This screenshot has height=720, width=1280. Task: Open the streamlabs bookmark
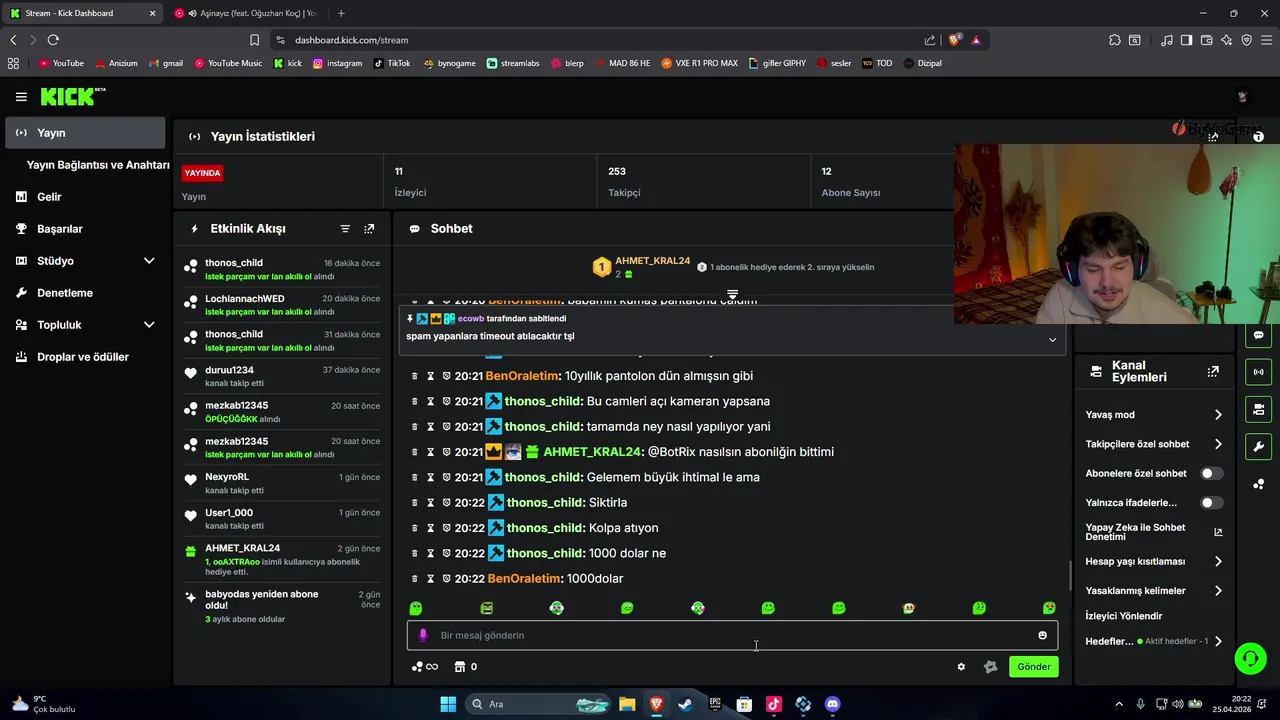point(513,63)
